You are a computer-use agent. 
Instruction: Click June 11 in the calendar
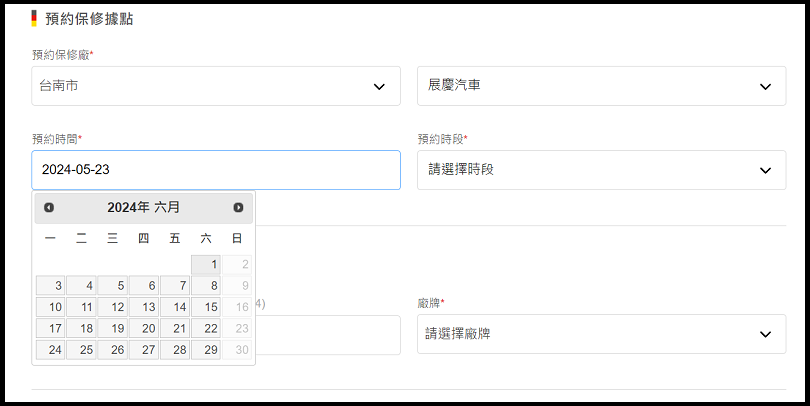(82, 307)
